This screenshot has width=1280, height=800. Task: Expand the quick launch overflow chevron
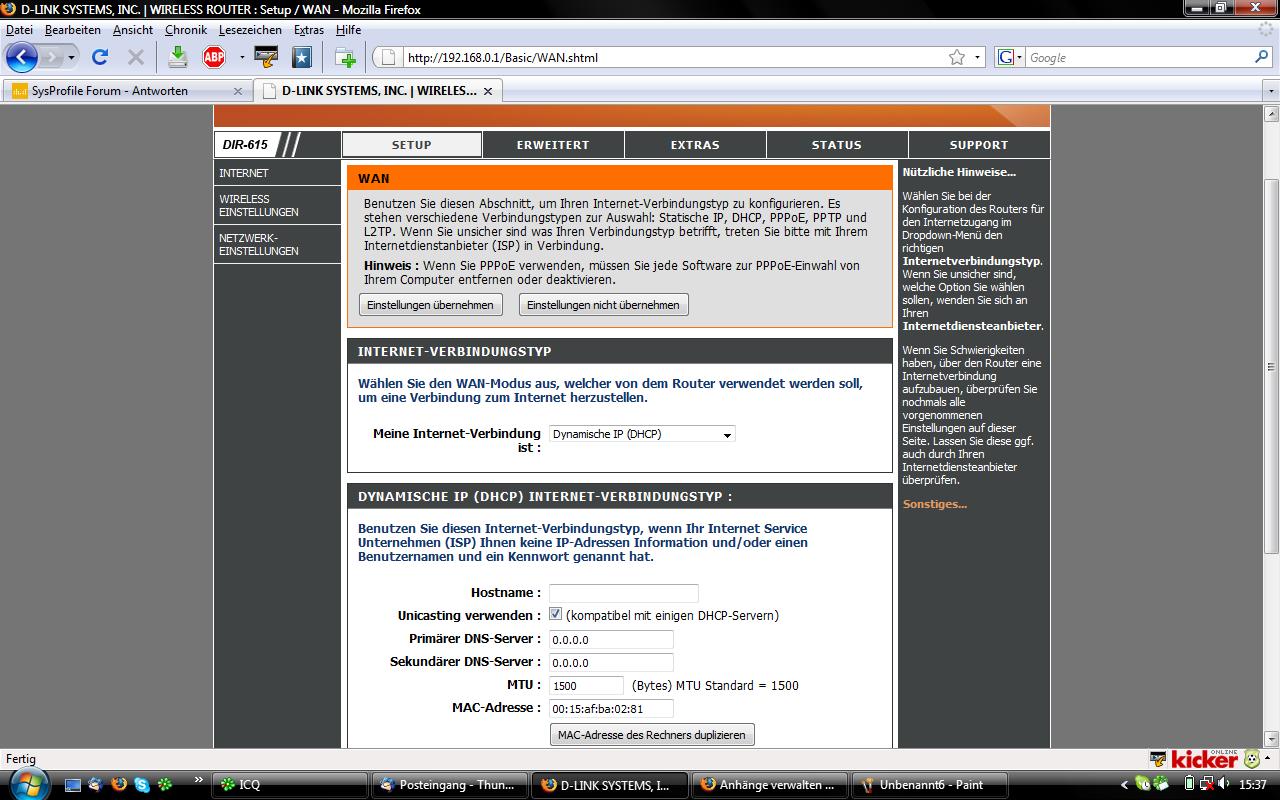coord(199,779)
